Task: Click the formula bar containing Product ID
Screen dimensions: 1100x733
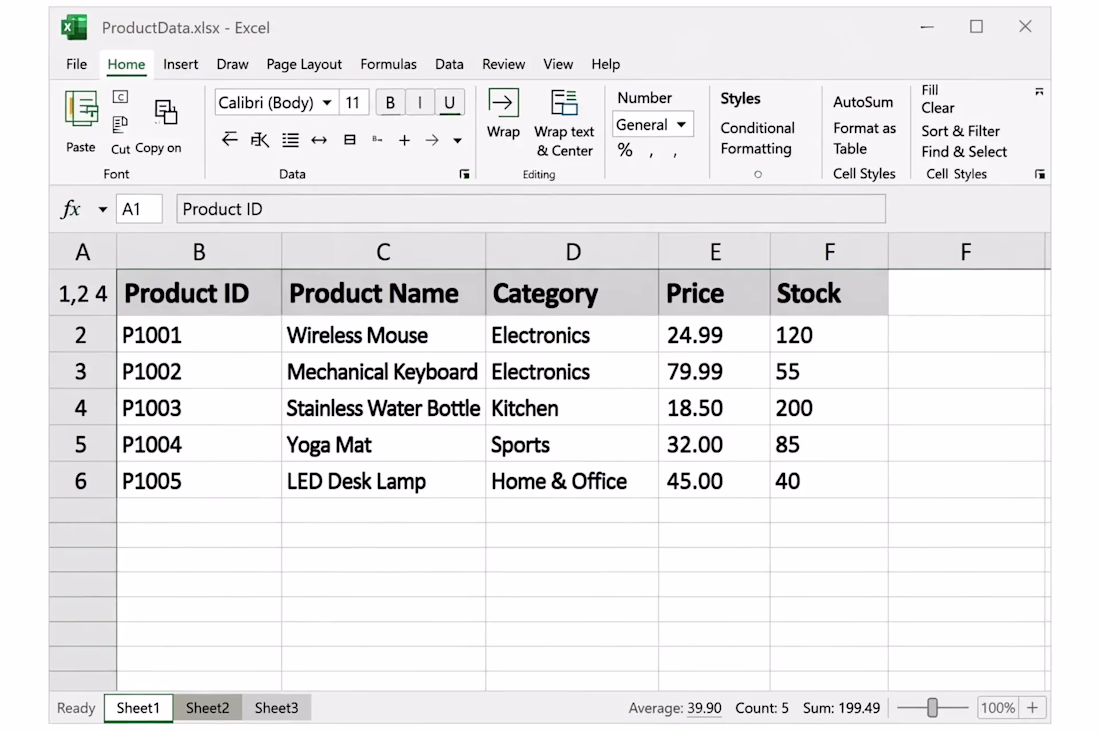Action: (531, 209)
